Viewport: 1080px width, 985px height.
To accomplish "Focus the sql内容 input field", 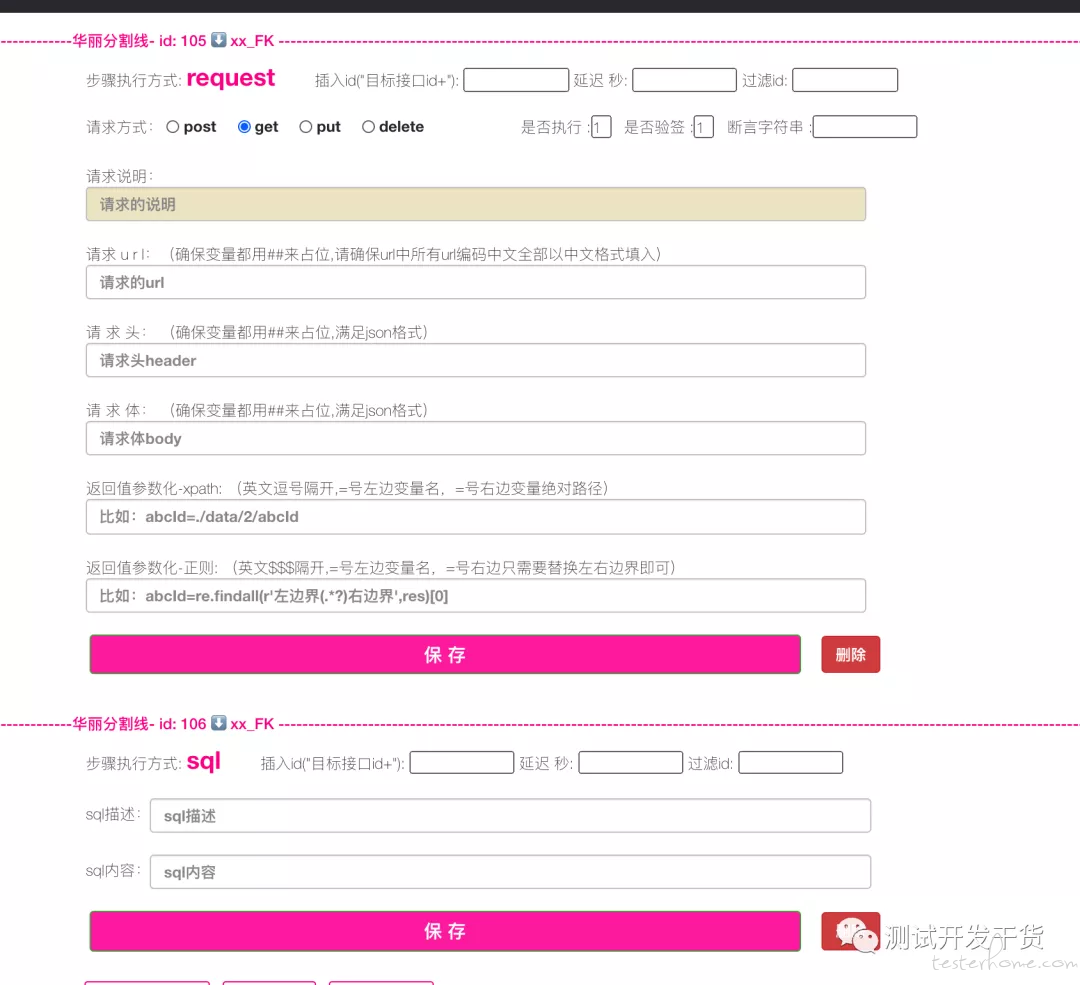I will (x=510, y=872).
